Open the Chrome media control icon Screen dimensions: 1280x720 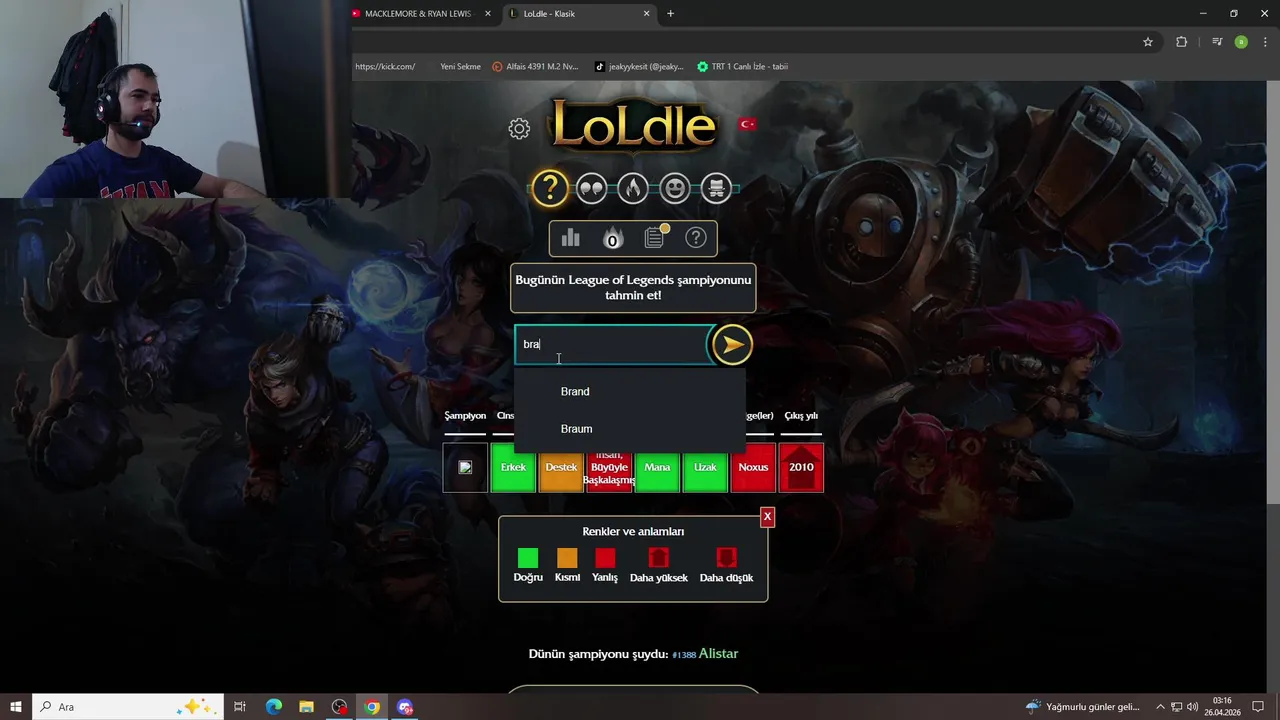(1217, 42)
